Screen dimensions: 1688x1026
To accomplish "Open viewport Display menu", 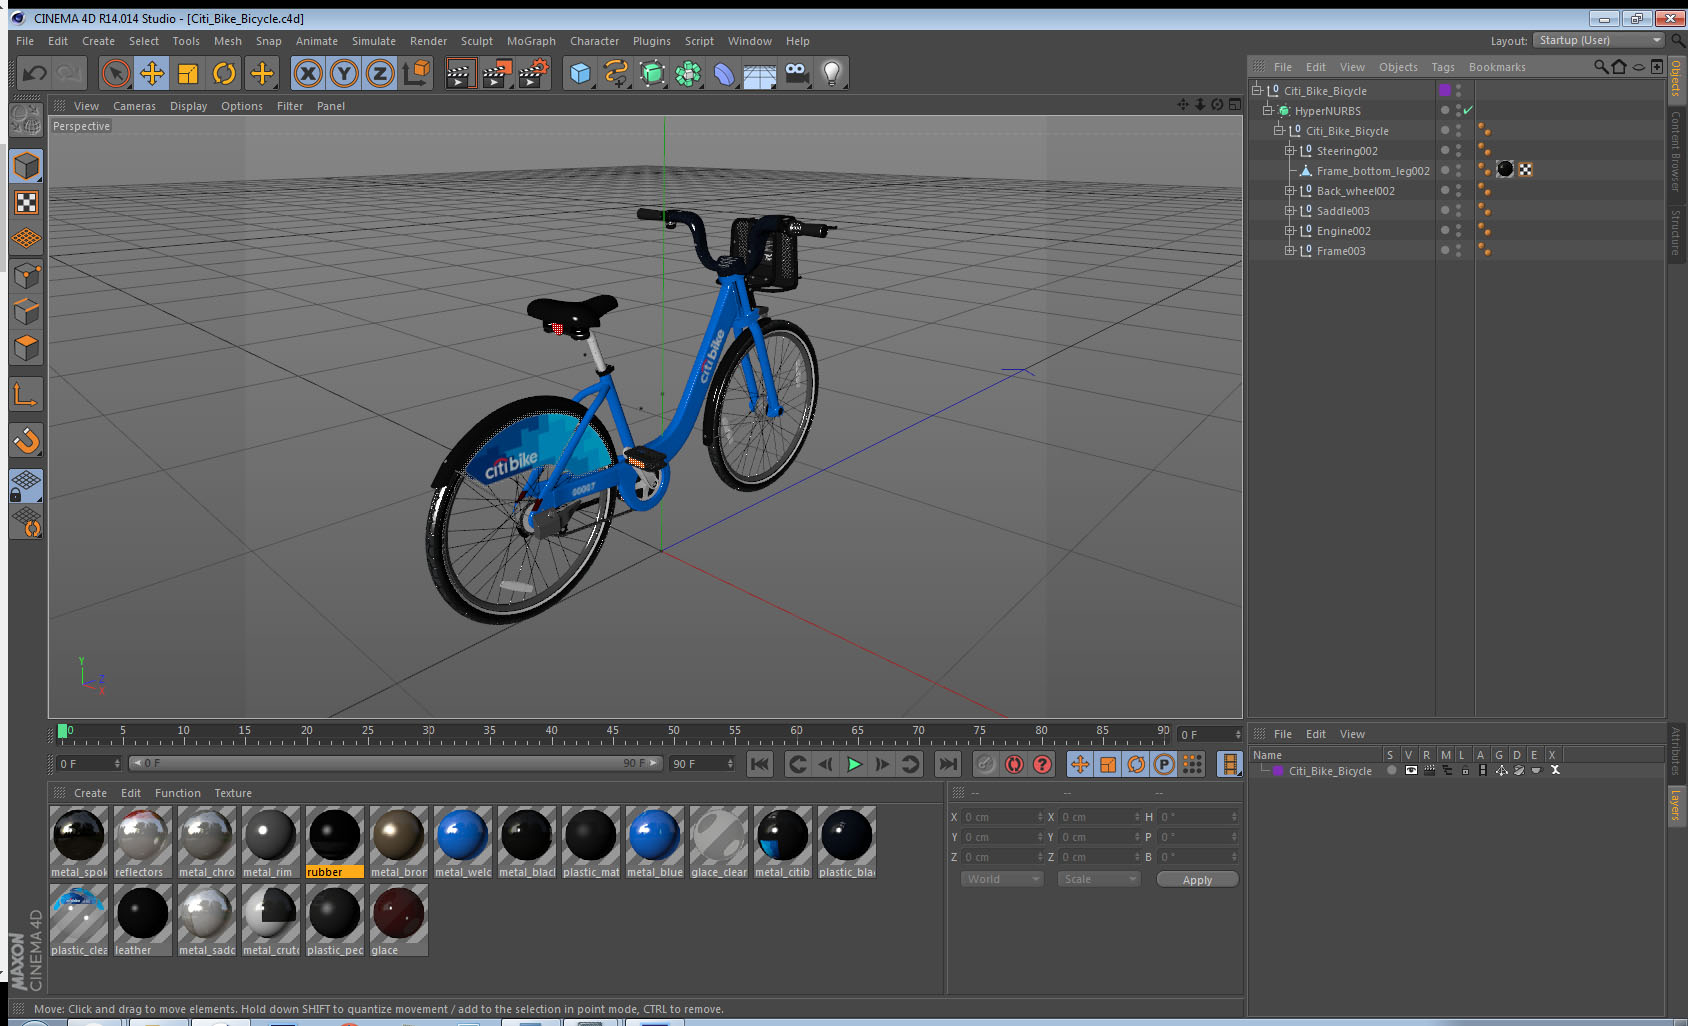I will (x=188, y=106).
